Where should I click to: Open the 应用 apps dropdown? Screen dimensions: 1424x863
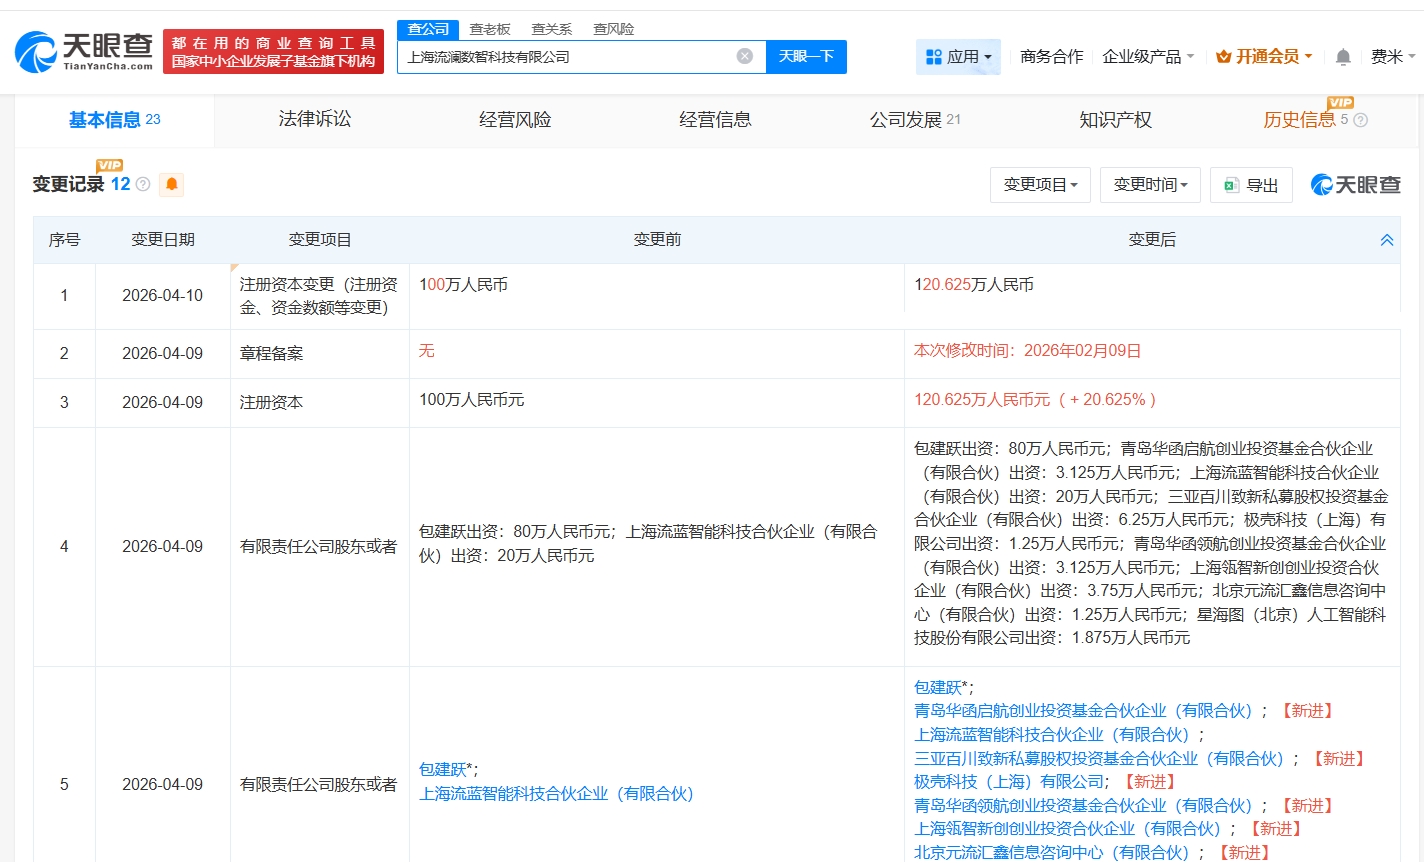pos(958,57)
